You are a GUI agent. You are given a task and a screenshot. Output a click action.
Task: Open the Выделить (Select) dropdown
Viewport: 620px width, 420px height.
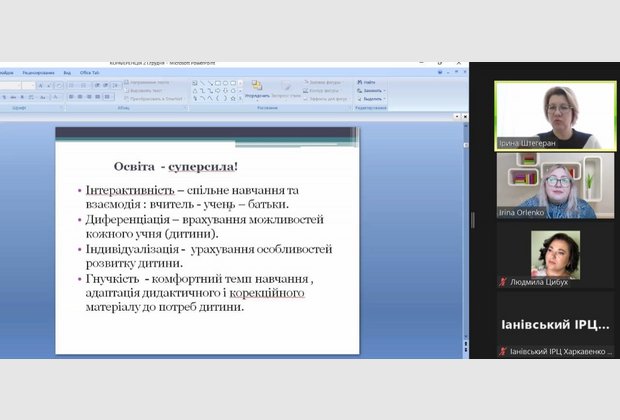click(x=371, y=99)
